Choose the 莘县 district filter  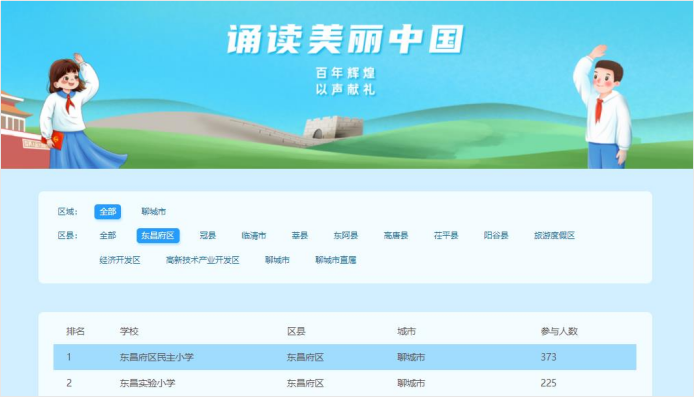[x=300, y=235]
